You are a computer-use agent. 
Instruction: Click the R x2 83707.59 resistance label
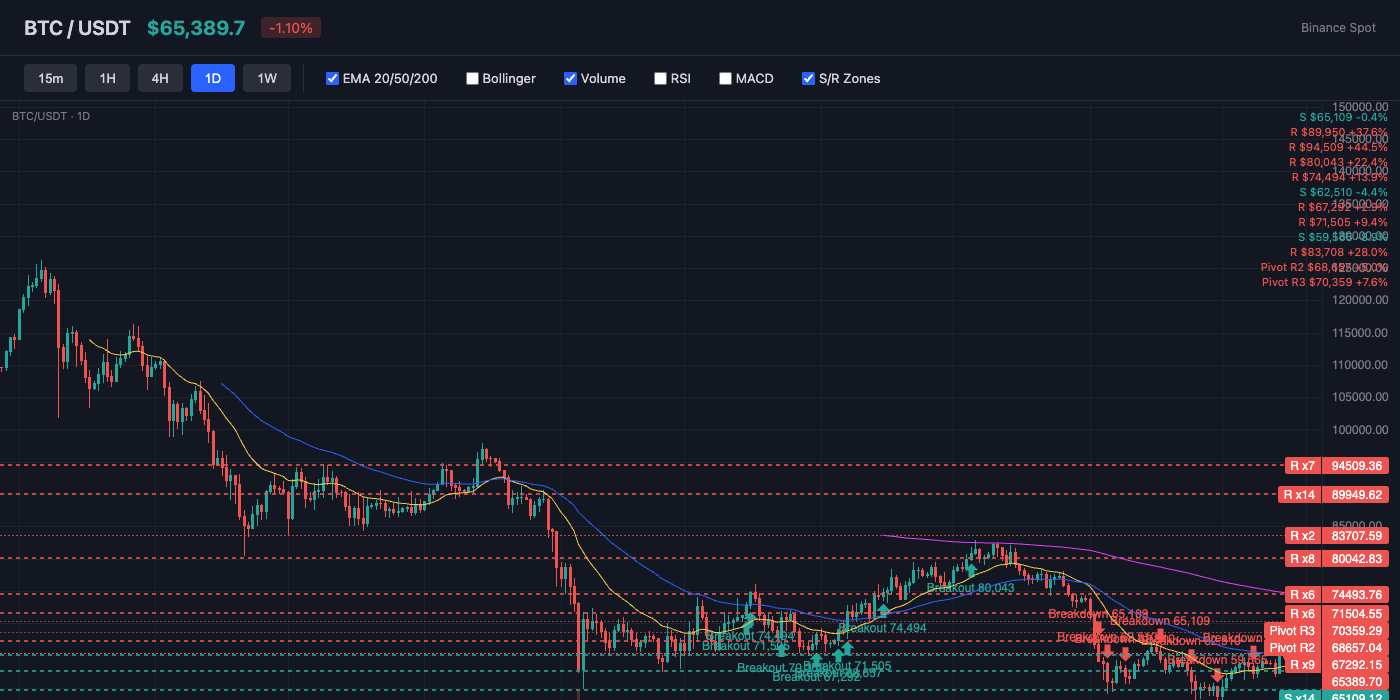[1336, 535]
